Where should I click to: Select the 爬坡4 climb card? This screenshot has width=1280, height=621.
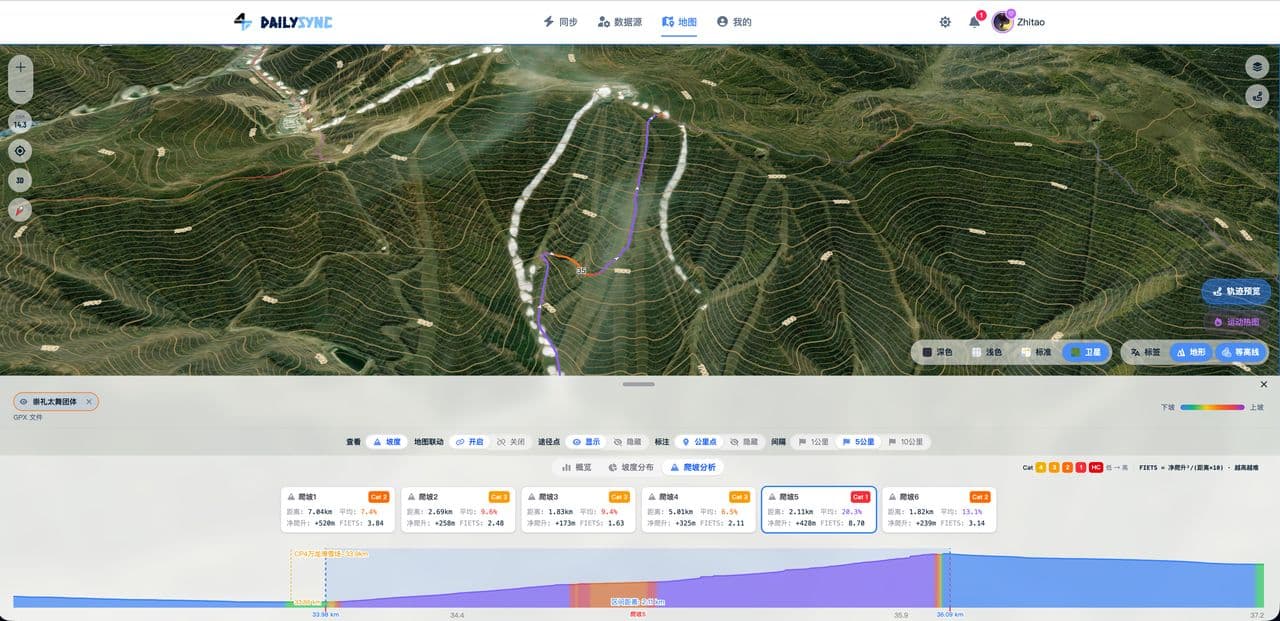click(698, 510)
